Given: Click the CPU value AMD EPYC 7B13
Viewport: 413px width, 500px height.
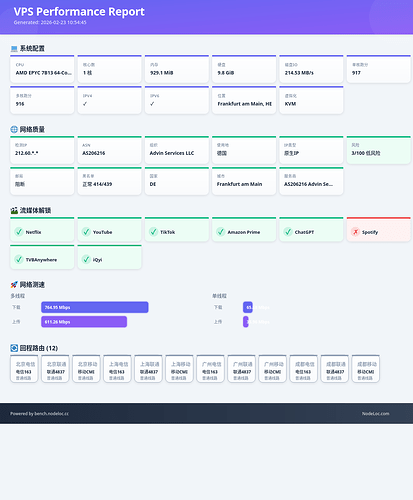Looking at the screenshot, I should [x=43, y=73].
